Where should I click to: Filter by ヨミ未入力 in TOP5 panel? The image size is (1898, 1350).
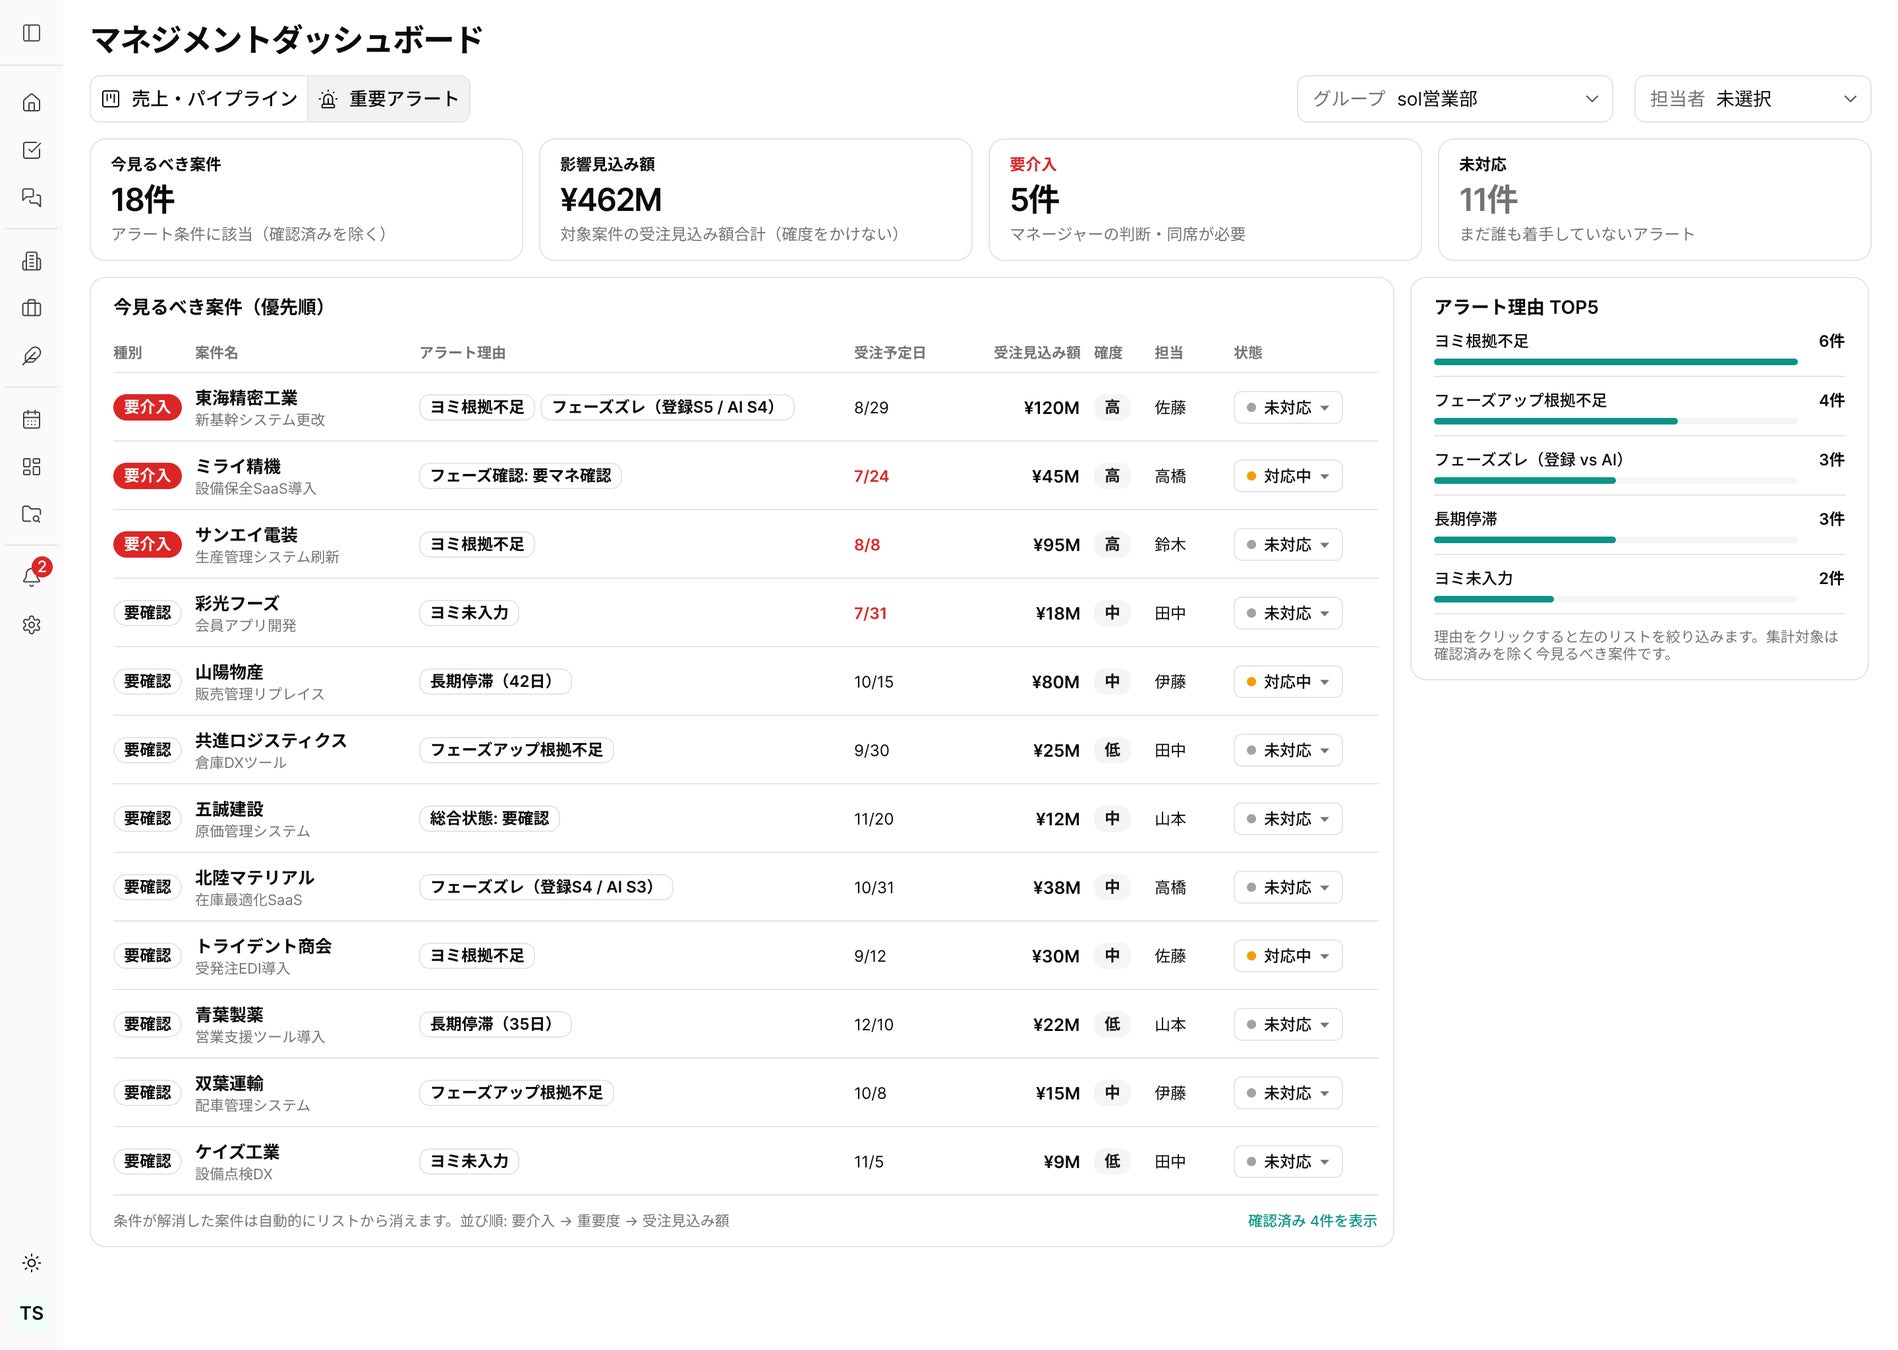(1639, 588)
